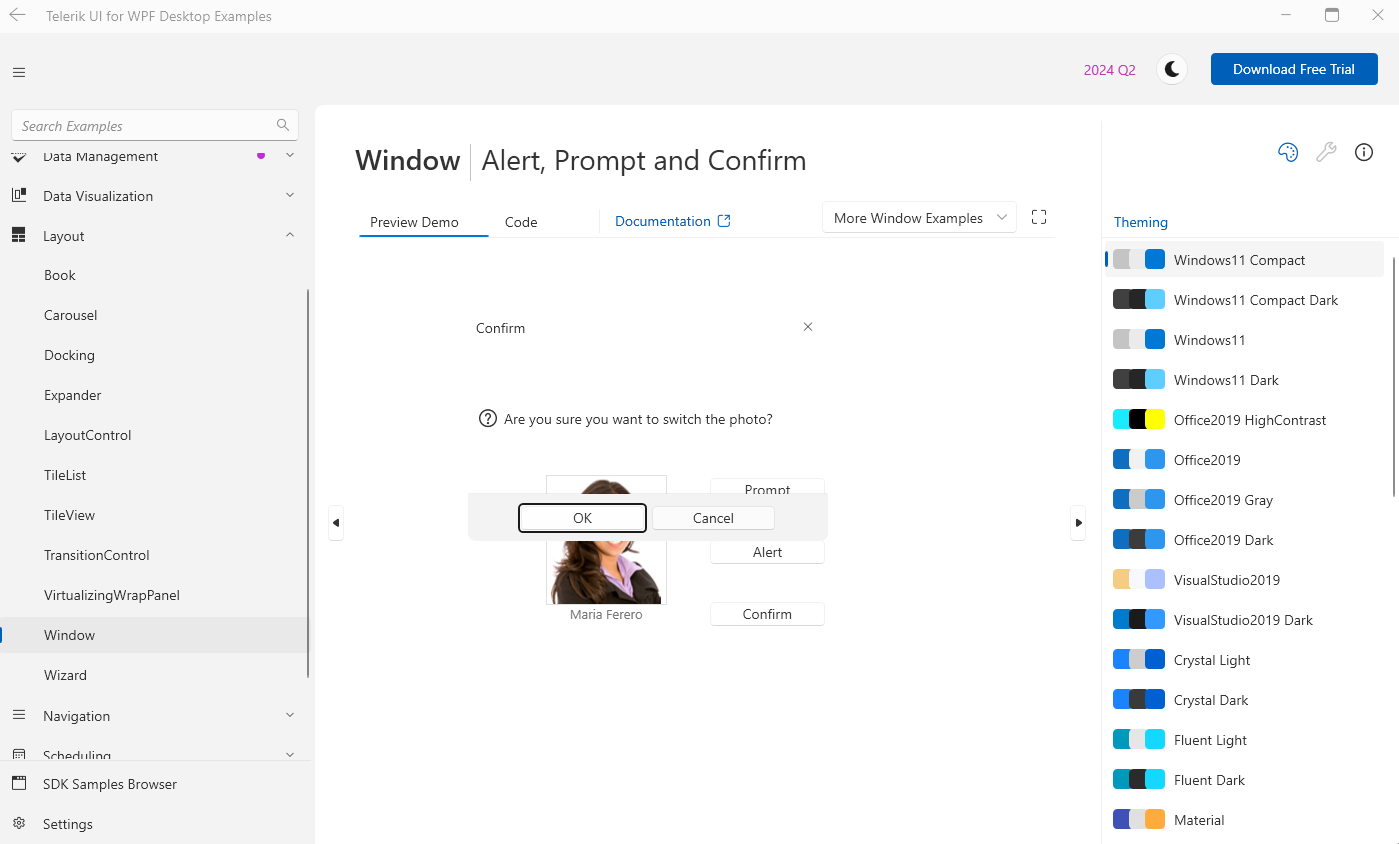Click the Download Free Trial button
Image resolution: width=1399 pixels, height=844 pixels.
(x=1293, y=69)
